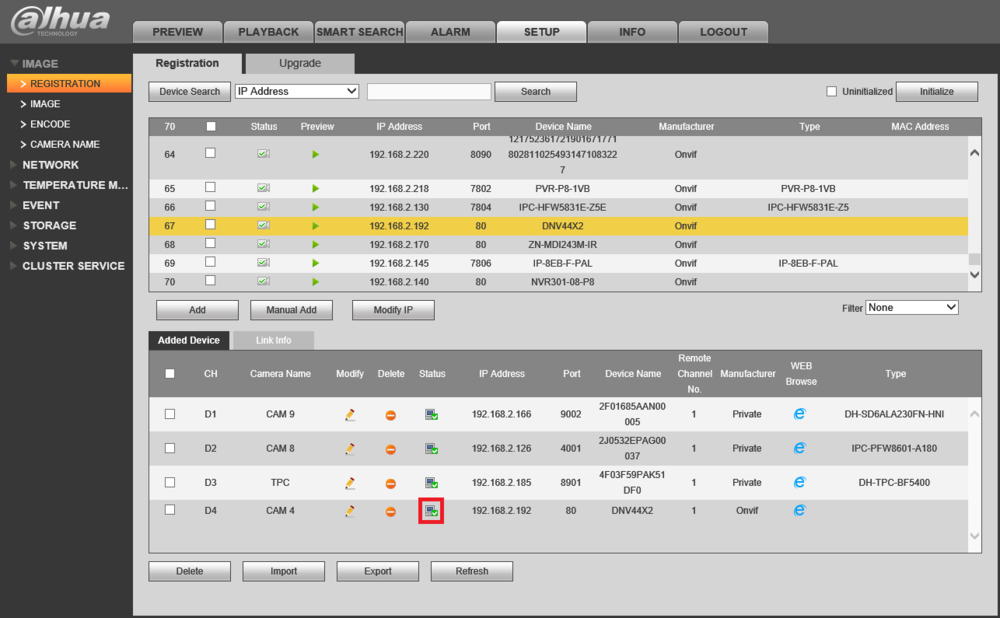Click the modify pencil icon for CAM 4
The height and width of the screenshot is (618, 1000).
(349, 511)
